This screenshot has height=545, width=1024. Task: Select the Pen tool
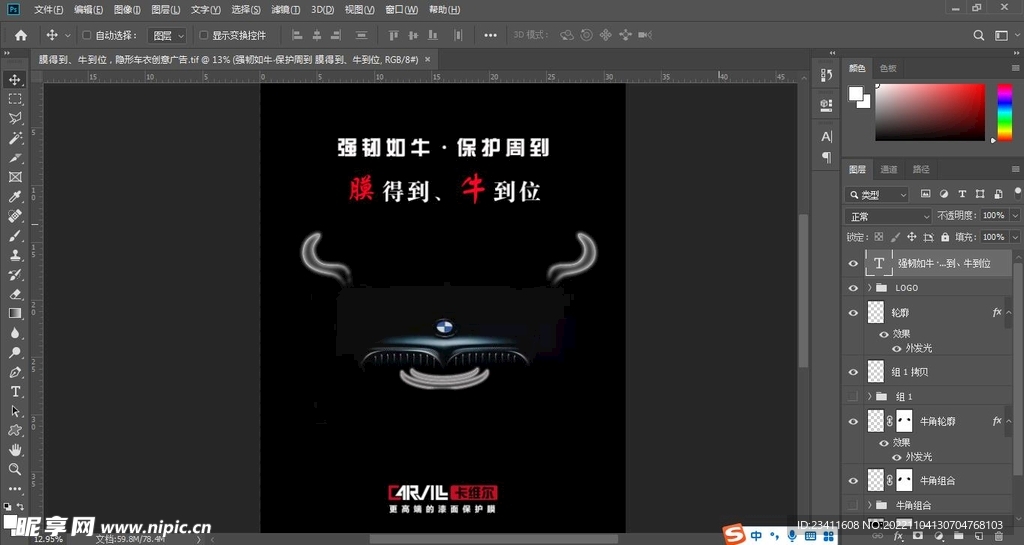pyautogui.click(x=14, y=372)
